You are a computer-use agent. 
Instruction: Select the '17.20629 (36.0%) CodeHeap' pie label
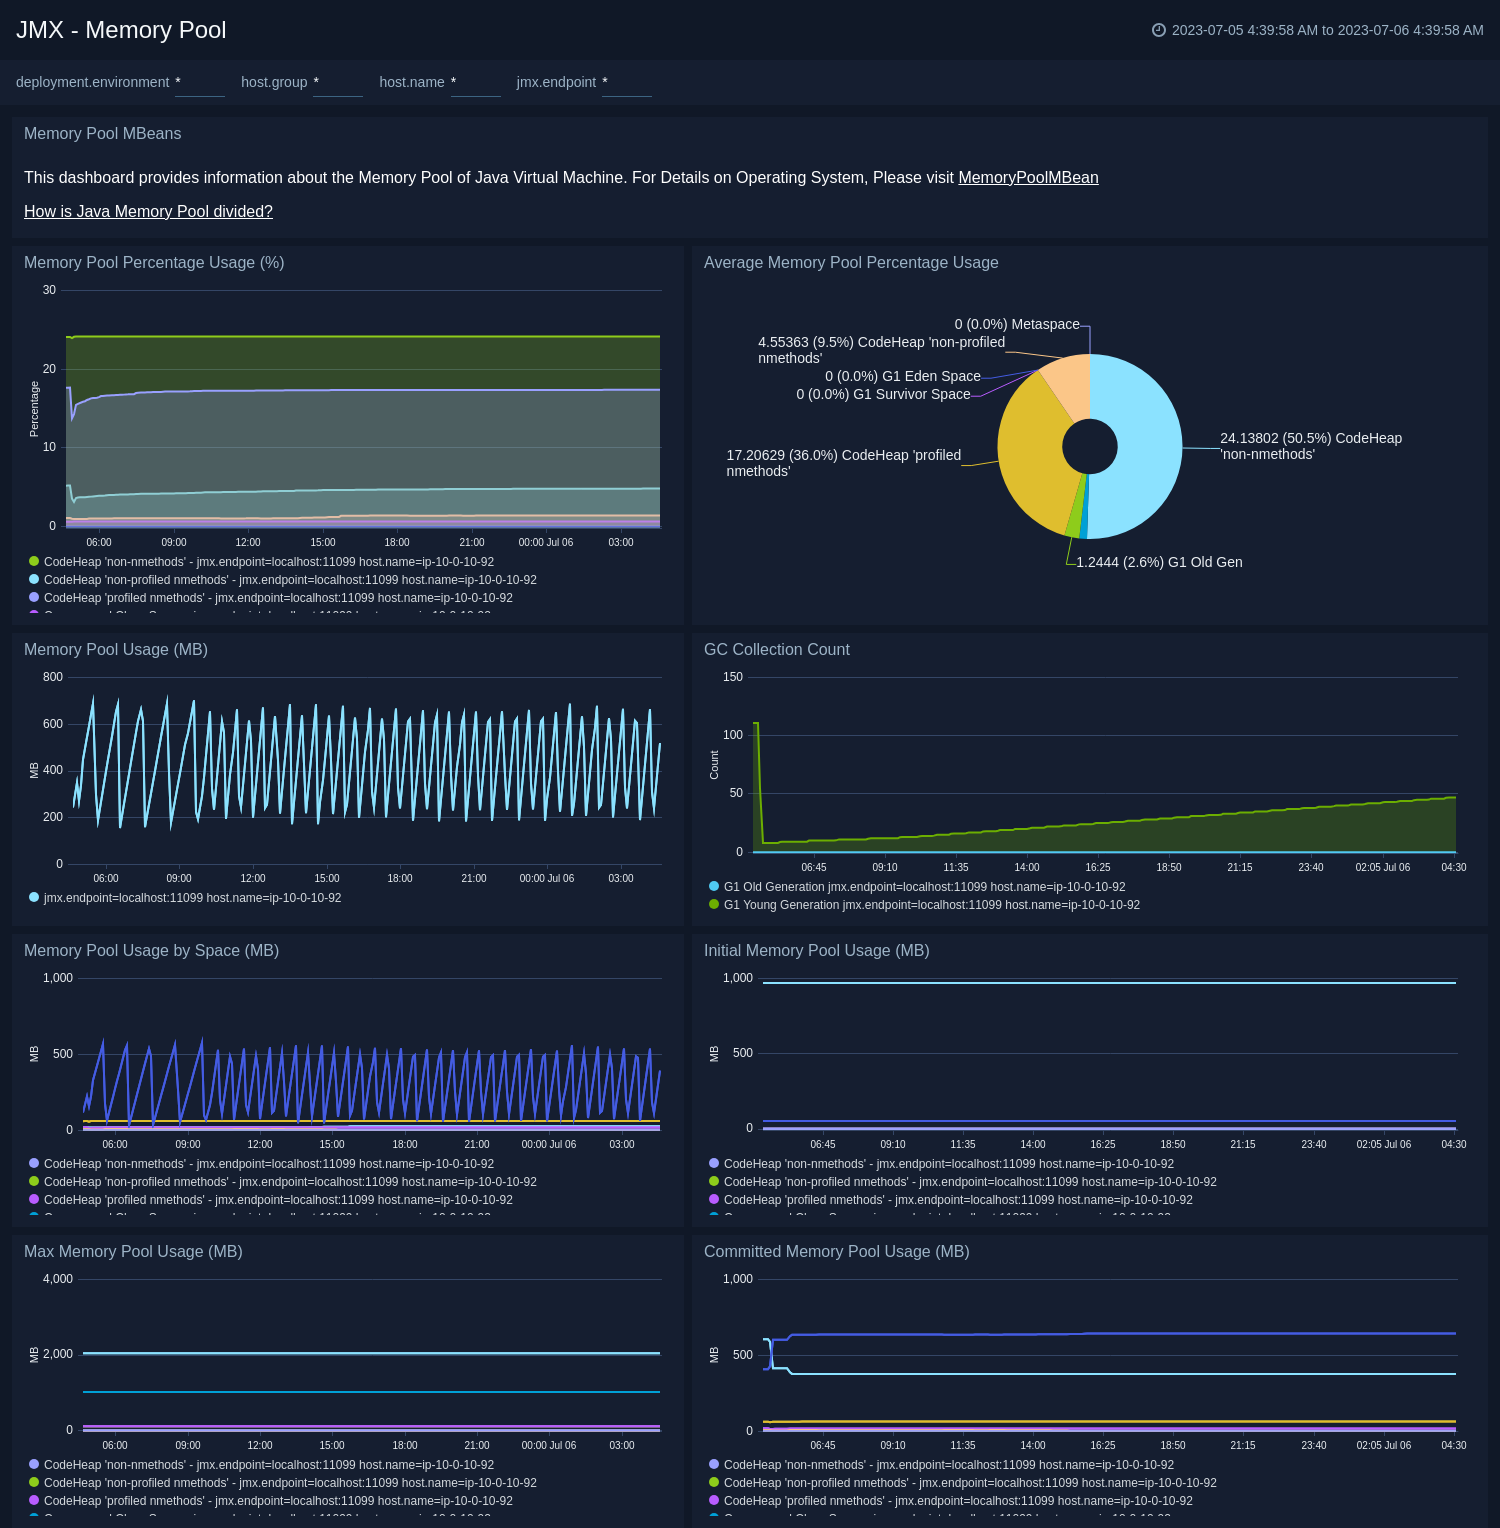click(844, 463)
